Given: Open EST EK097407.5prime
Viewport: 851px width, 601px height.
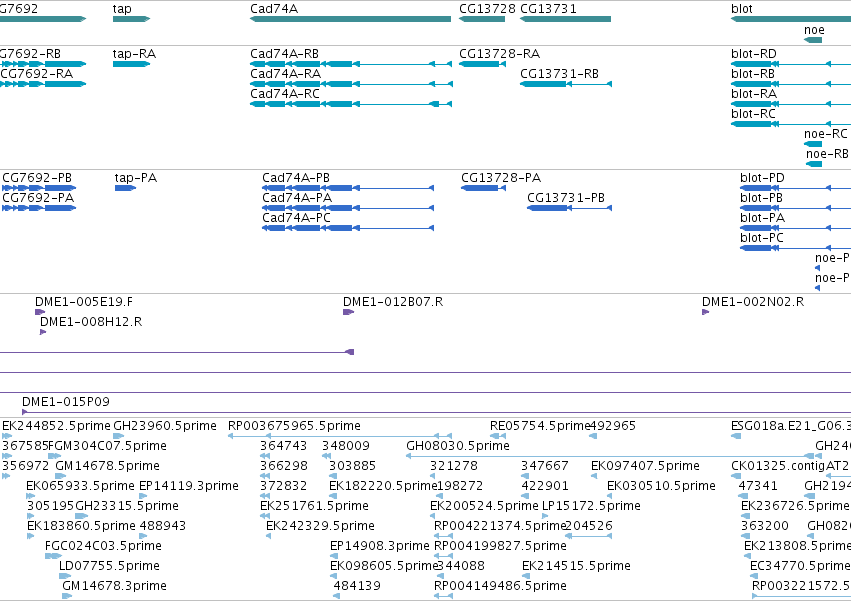Looking at the screenshot, I should (645, 466).
